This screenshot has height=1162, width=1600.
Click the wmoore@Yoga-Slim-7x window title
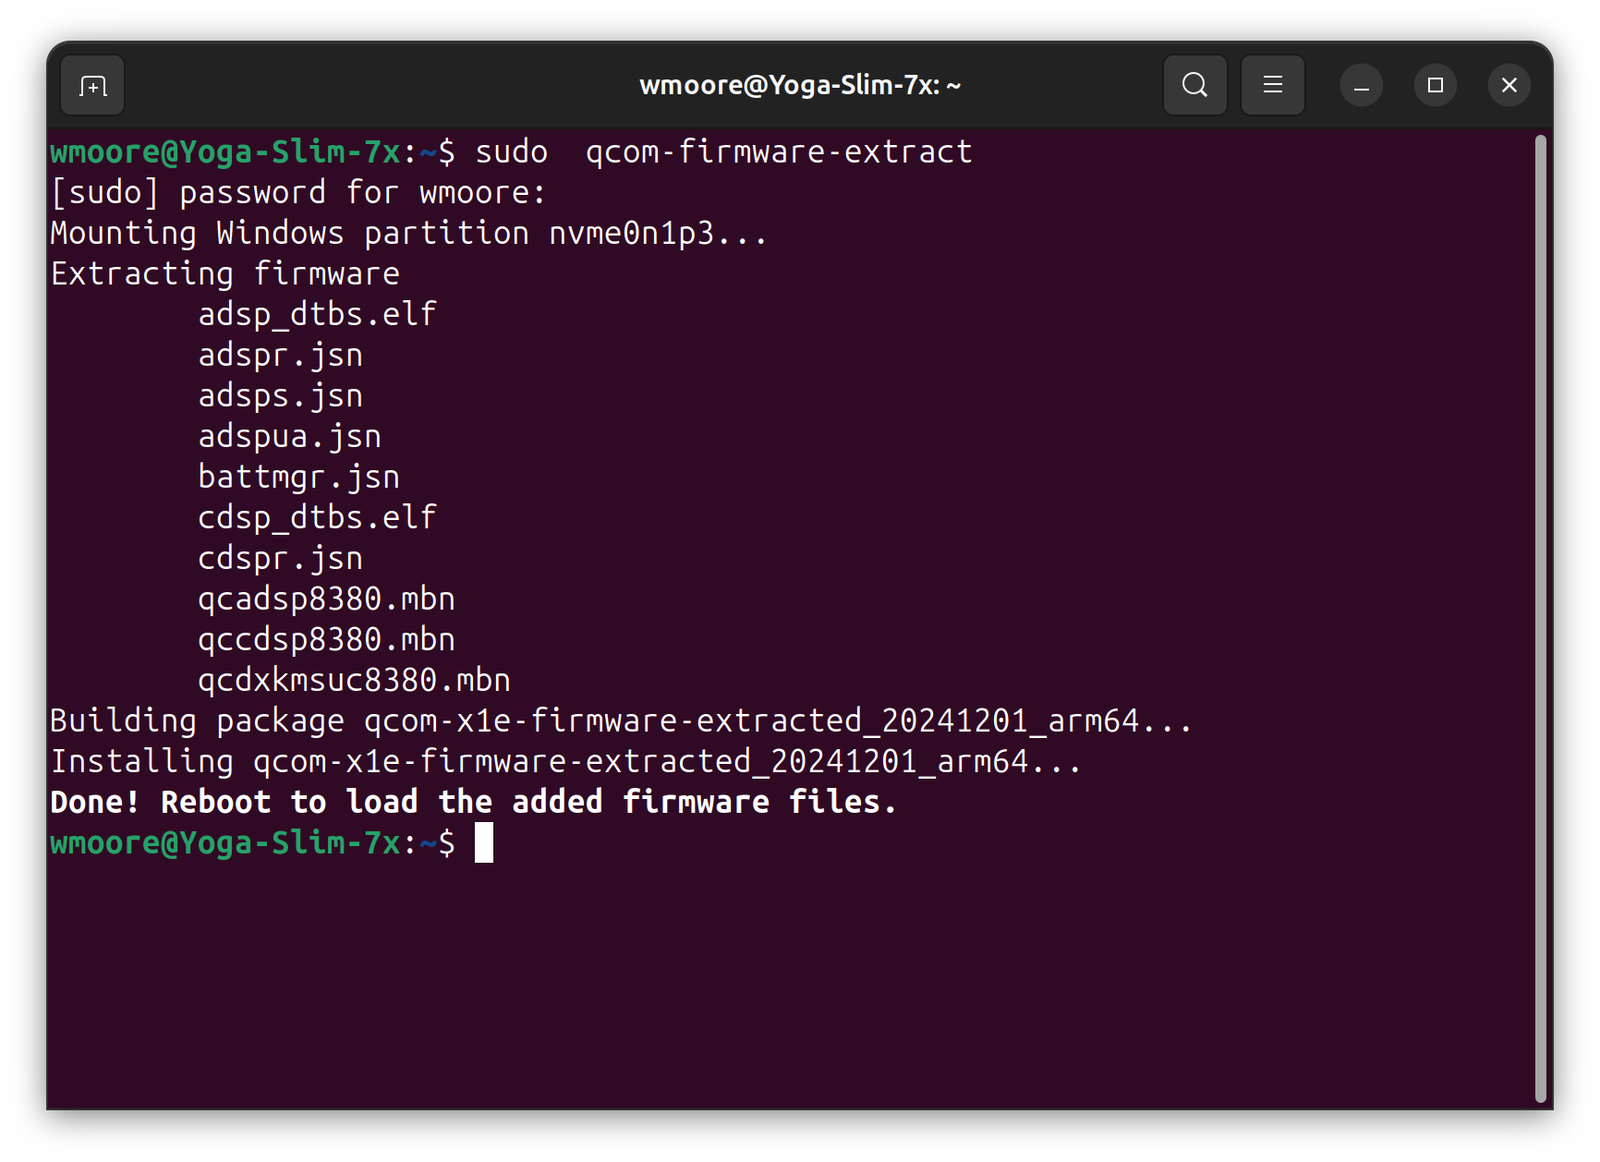pos(799,86)
